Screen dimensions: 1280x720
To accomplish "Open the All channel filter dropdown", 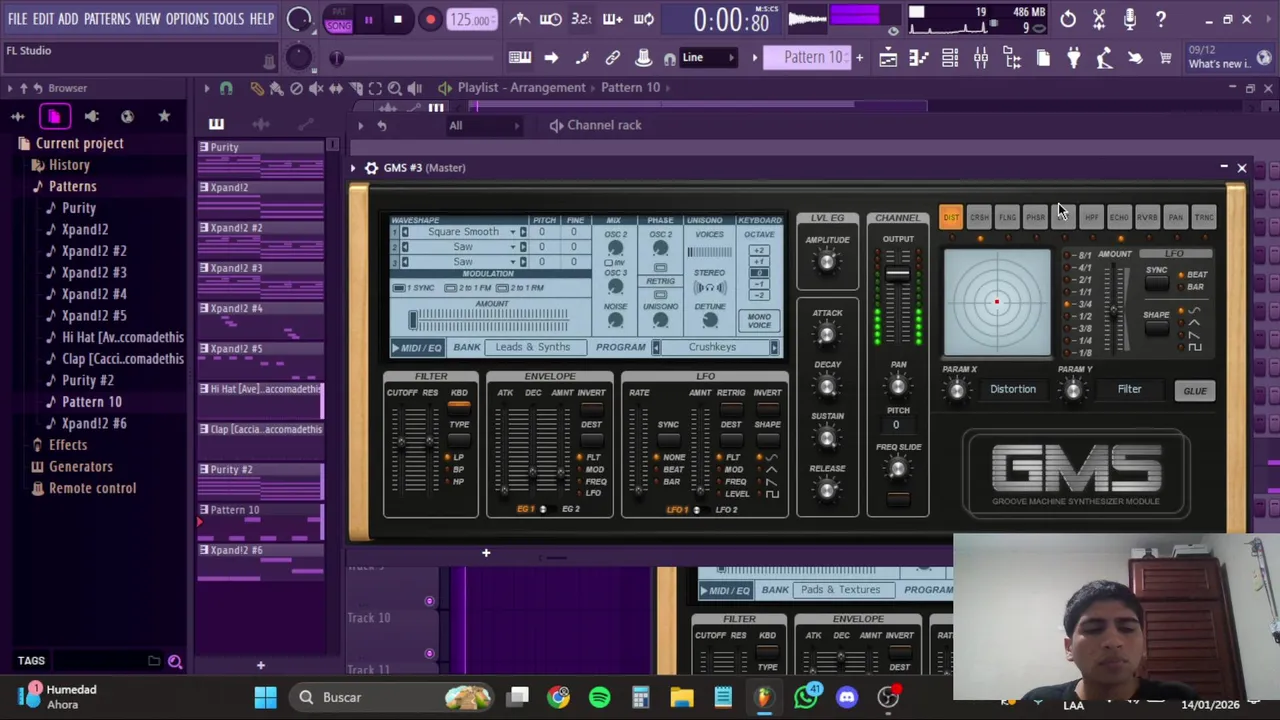I will point(483,125).
